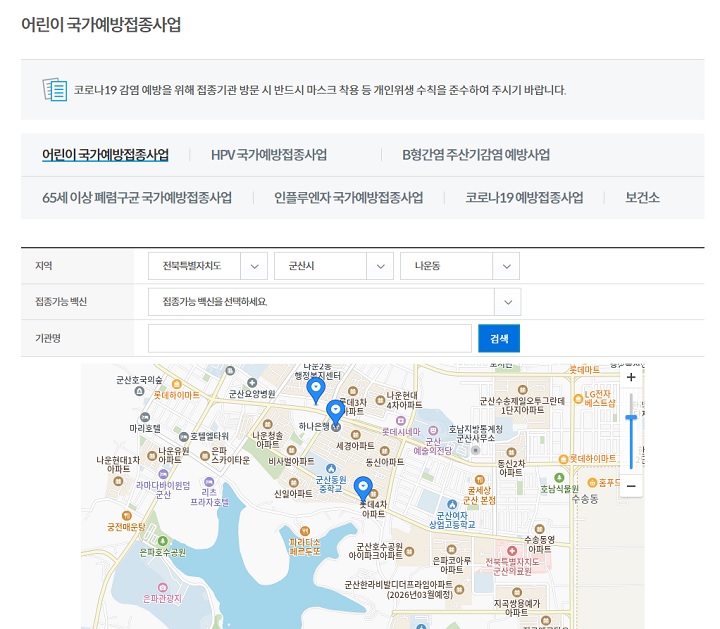Click 굴세상 군산 본점 icon
Image resolution: width=720 pixels, height=629 pixels.
pos(479,480)
